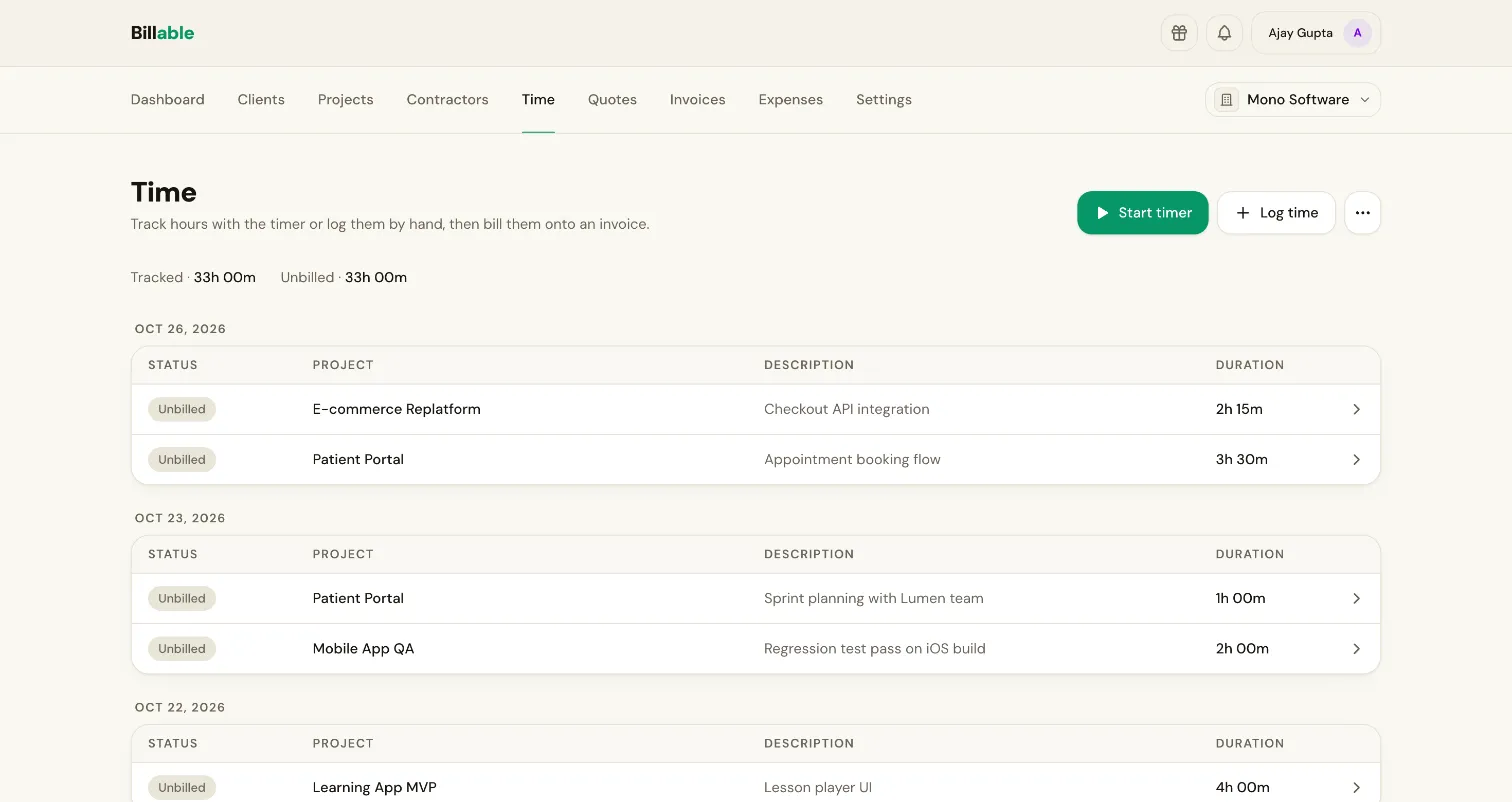Click Learning App MVP project name
1512x802 pixels.
tap(375, 788)
